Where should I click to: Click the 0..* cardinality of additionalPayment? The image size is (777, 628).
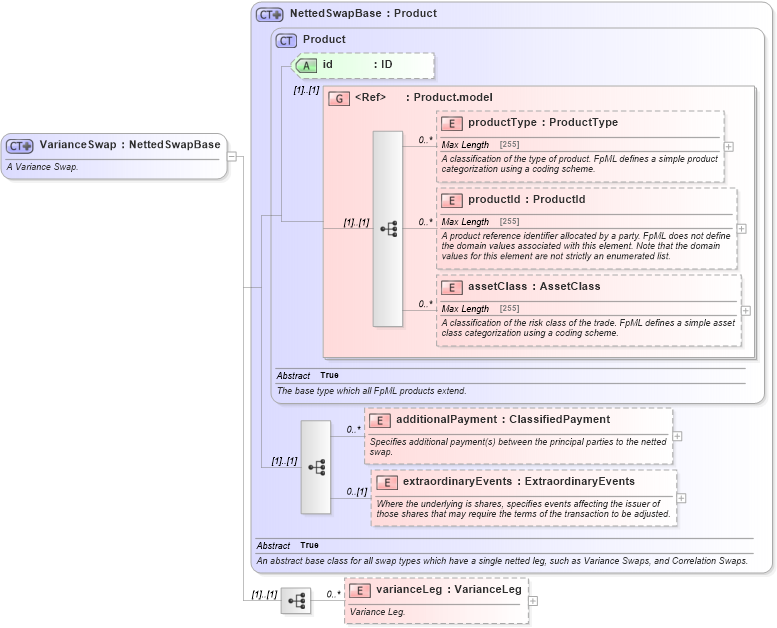point(354,430)
